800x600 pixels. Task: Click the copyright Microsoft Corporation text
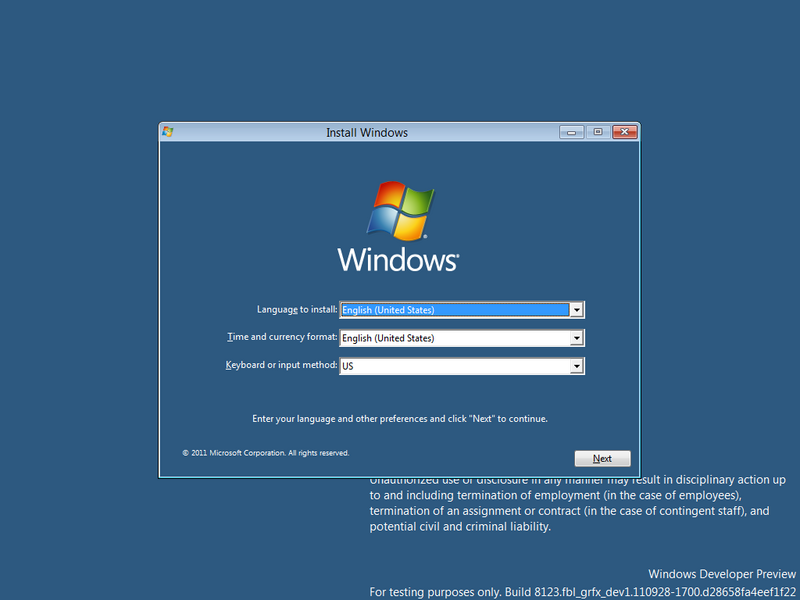coord(266,453)
